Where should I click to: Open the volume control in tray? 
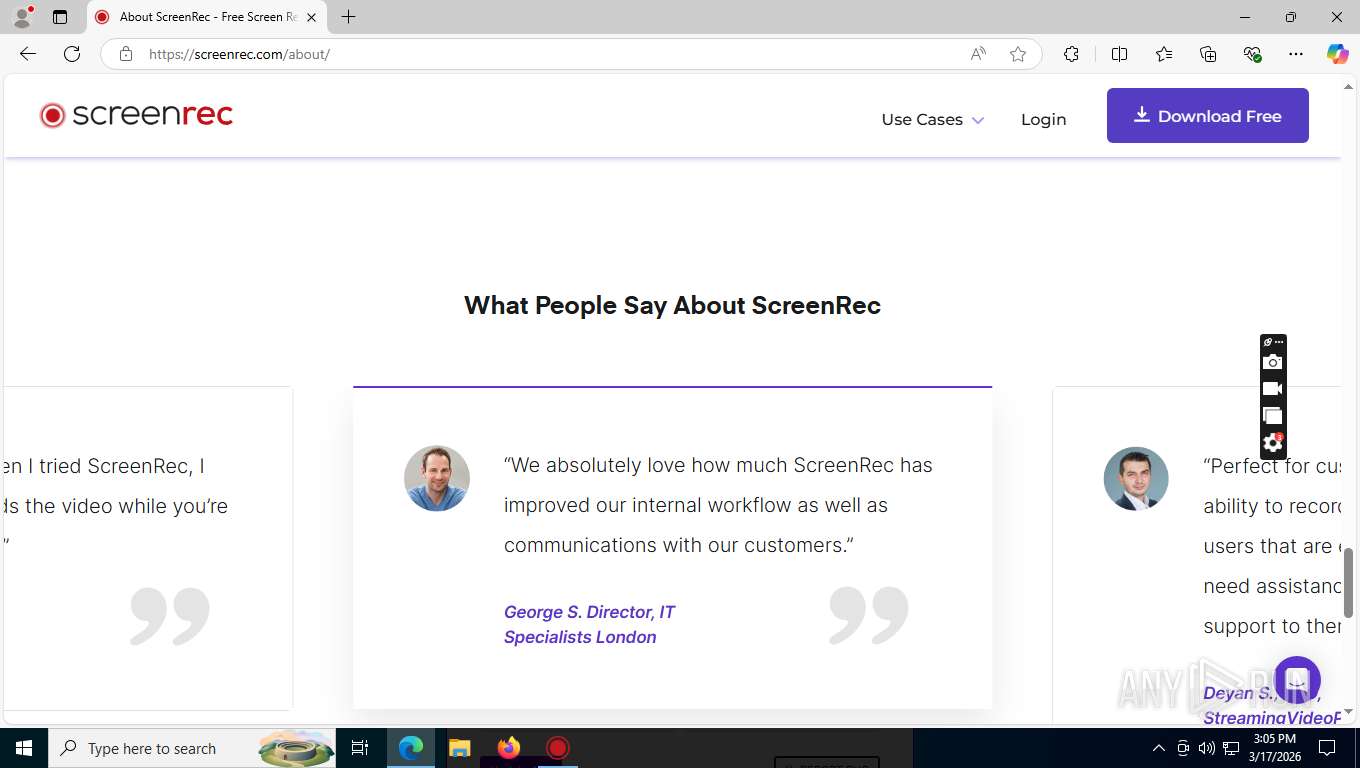click(1207, 748)
